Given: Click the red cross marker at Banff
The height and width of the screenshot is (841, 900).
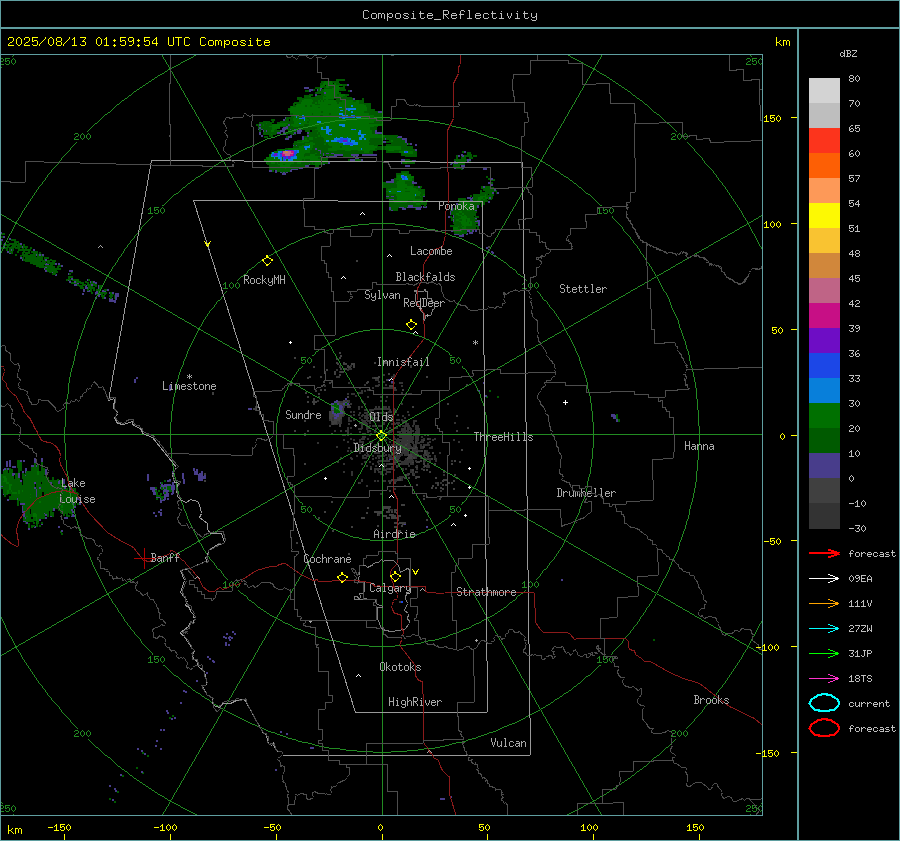Looking at the screenshot, I should (x=143, y=558).
